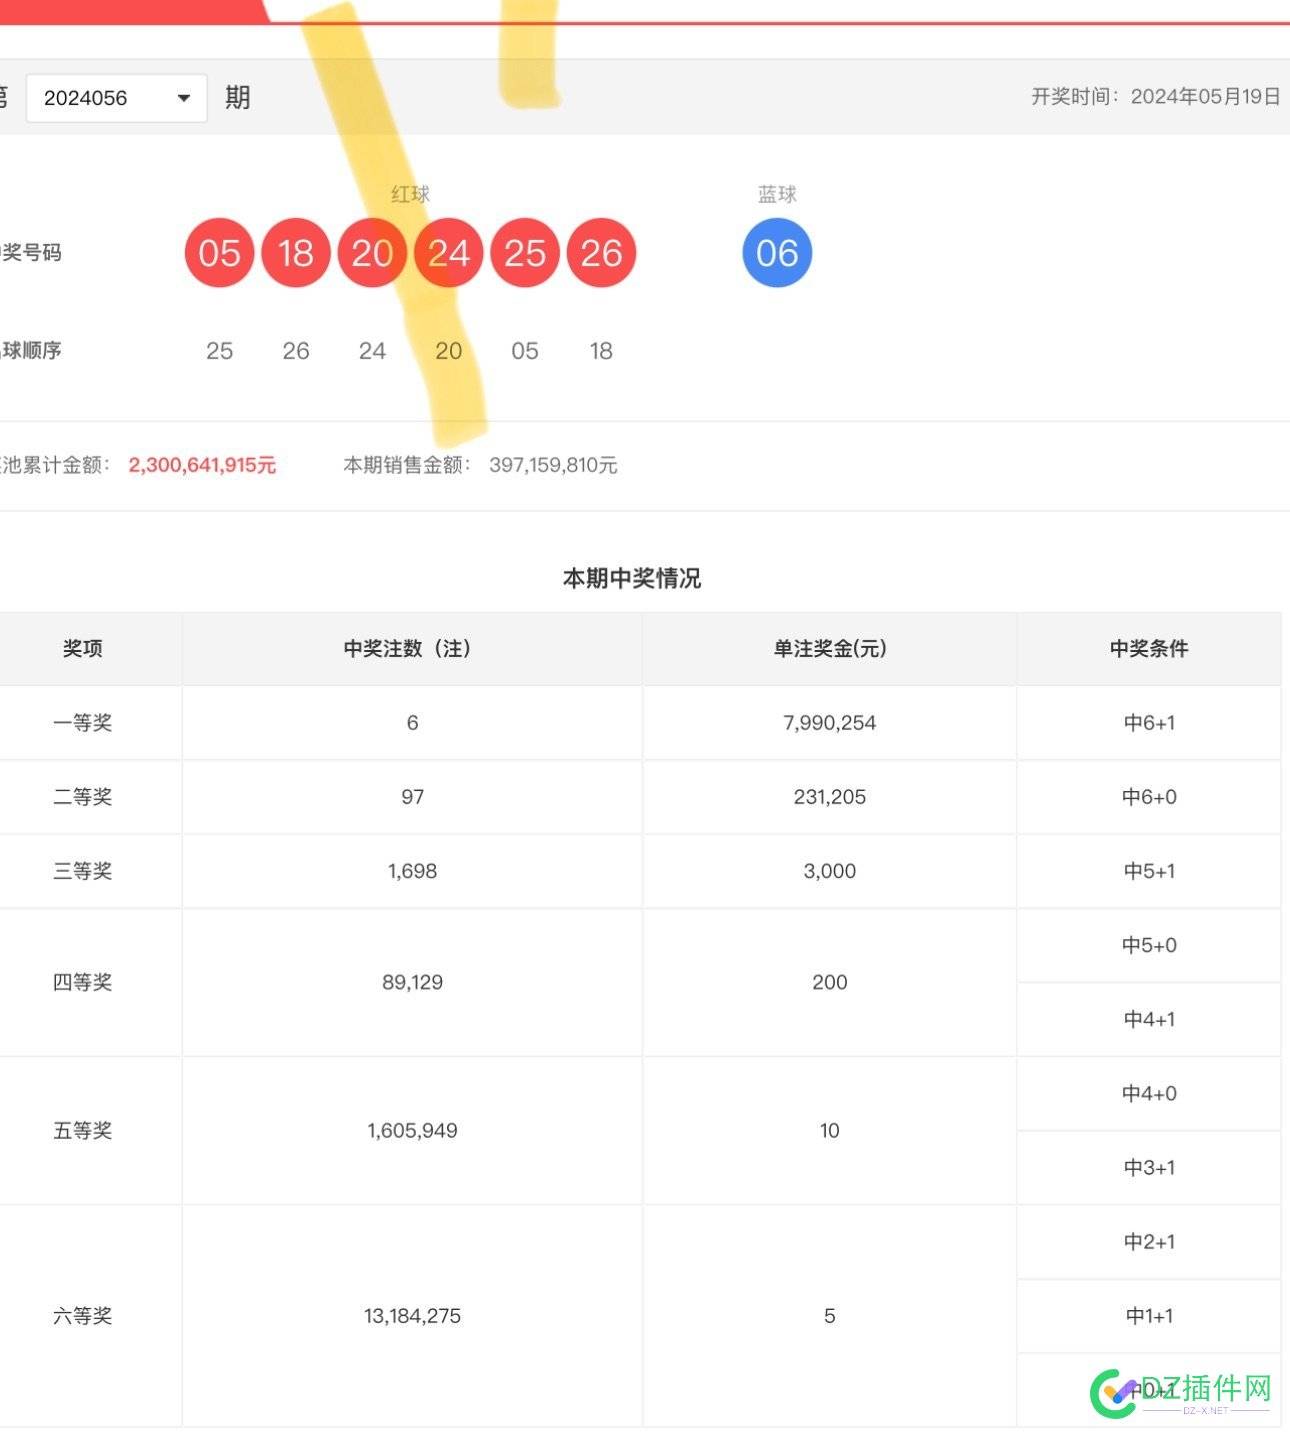Click the red ball numbered 18
1290x1434 pixels.
[x=296, y=253]
